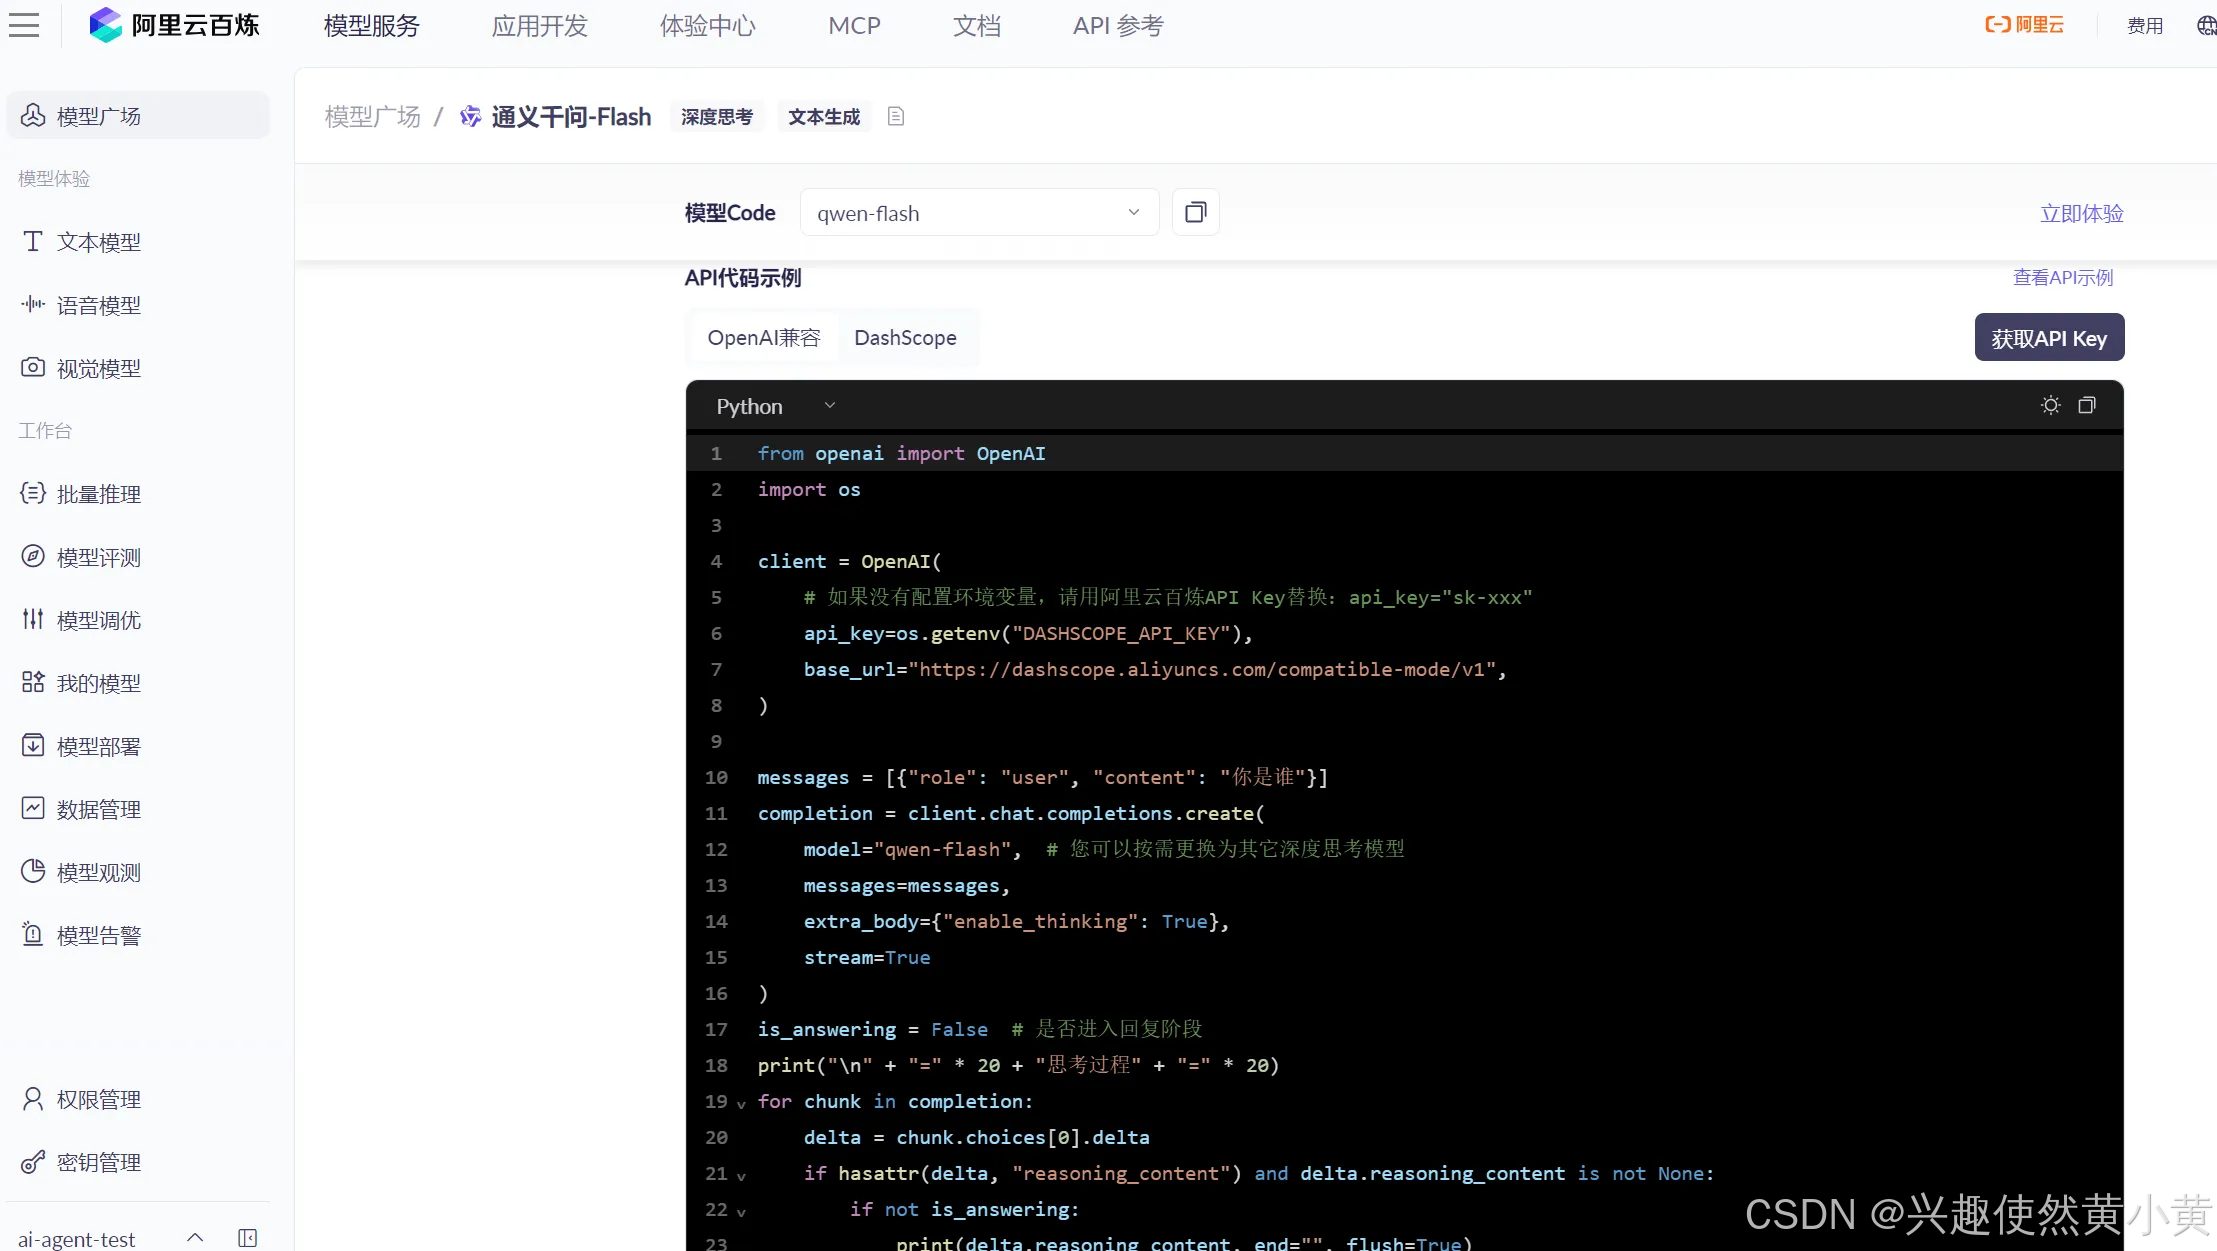The width and height of the screenshot is (2217, 1251).
Task: Open the API 参考 top menu
Action: pyautogui.click(x=1118, y=26)
